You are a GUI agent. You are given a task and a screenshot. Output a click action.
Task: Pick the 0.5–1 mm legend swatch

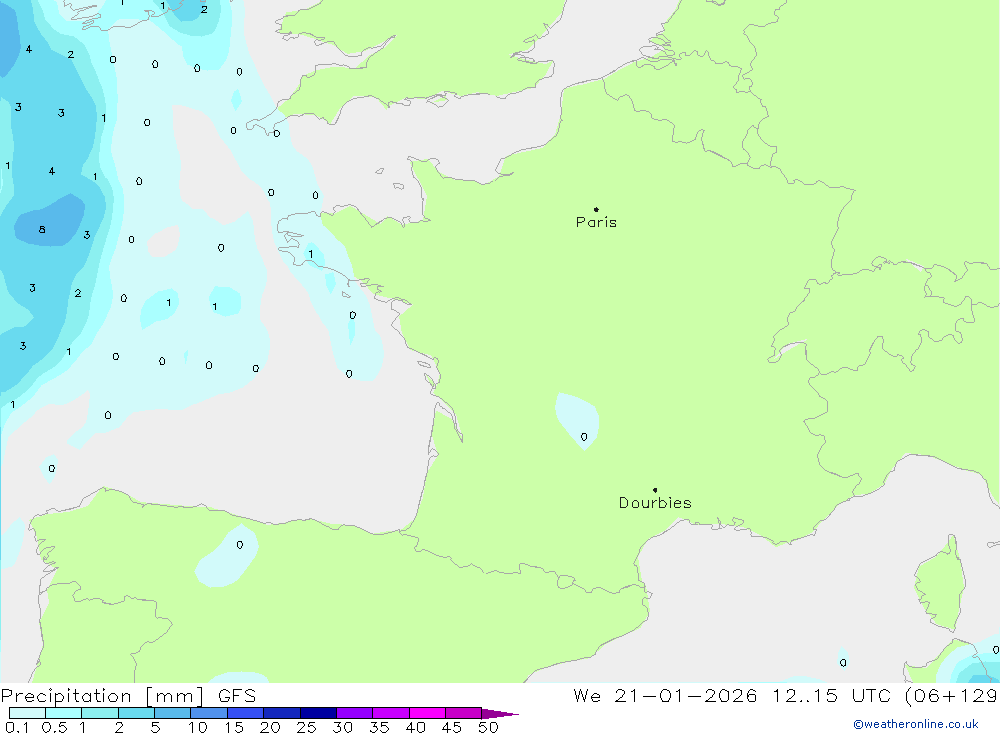pyautogui.click(x=64, y=713)
